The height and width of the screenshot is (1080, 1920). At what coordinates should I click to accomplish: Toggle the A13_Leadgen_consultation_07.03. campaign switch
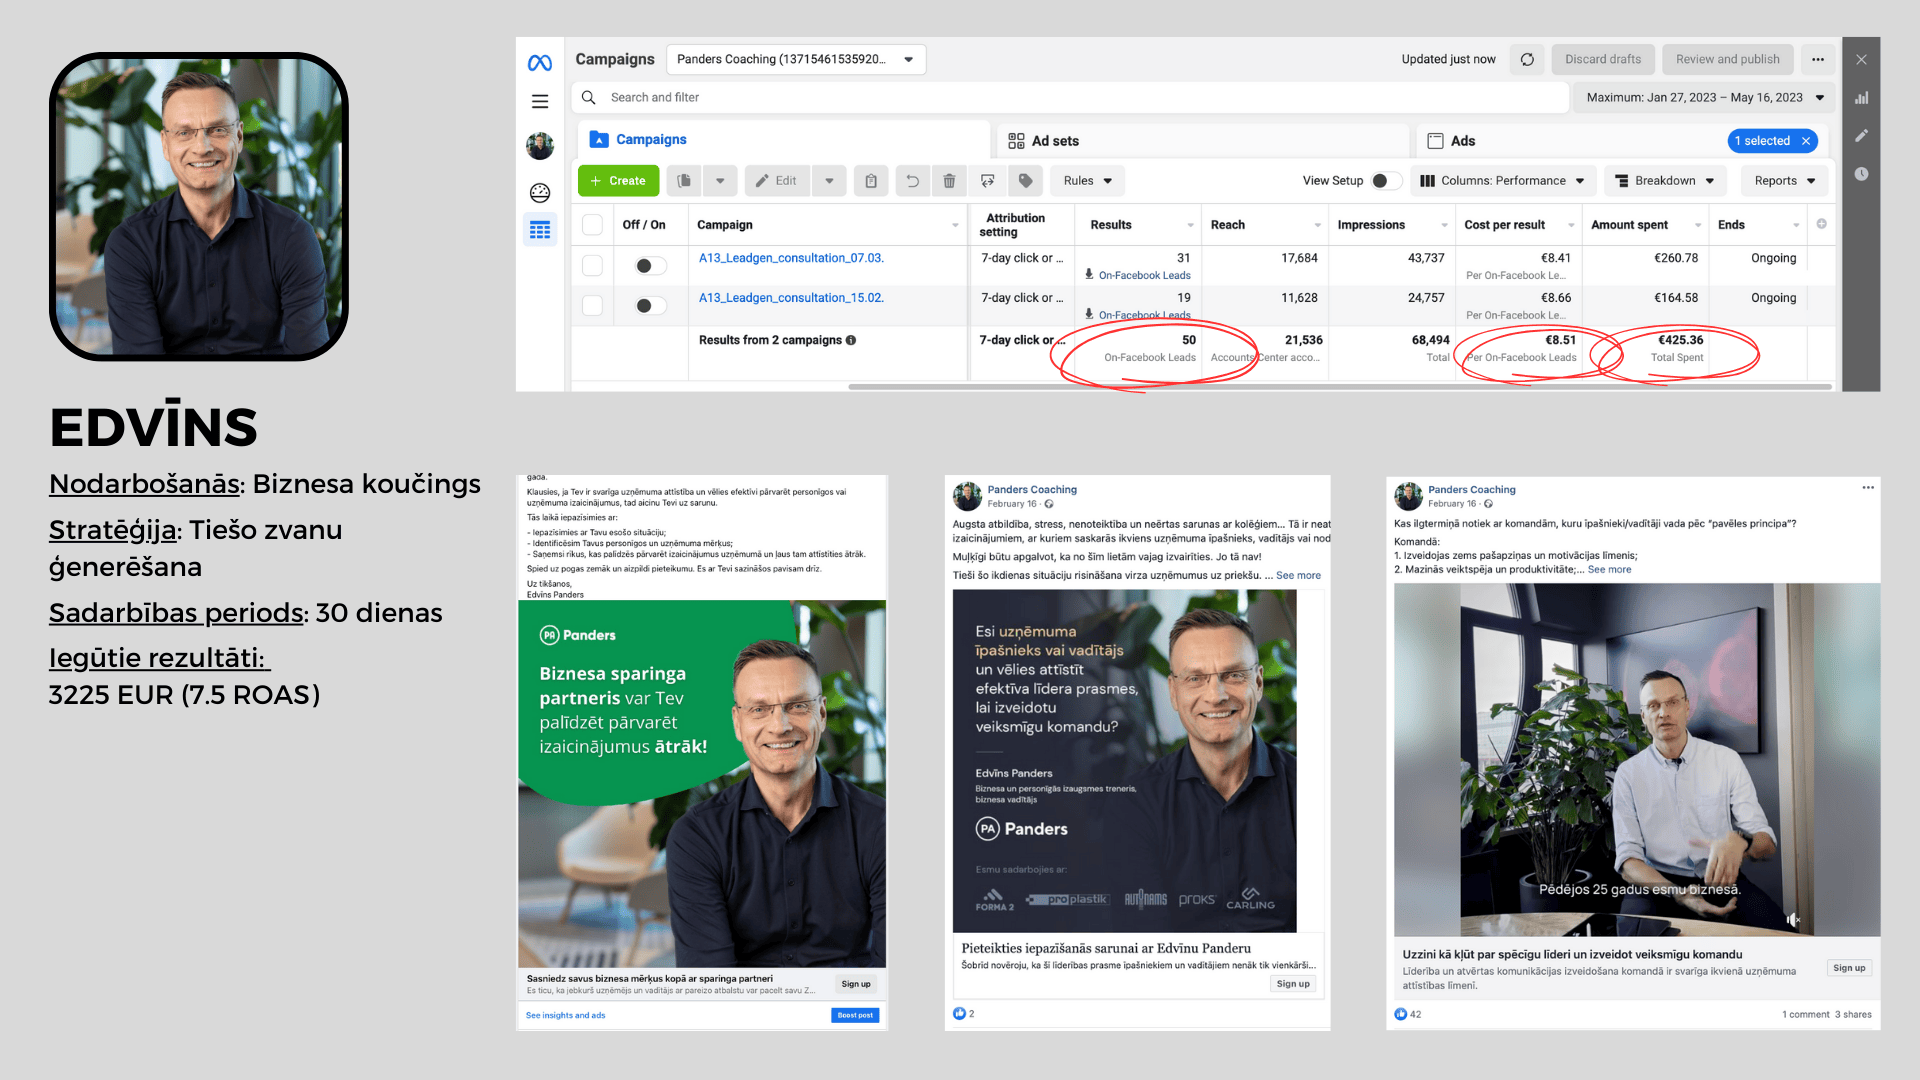(649, 266)
